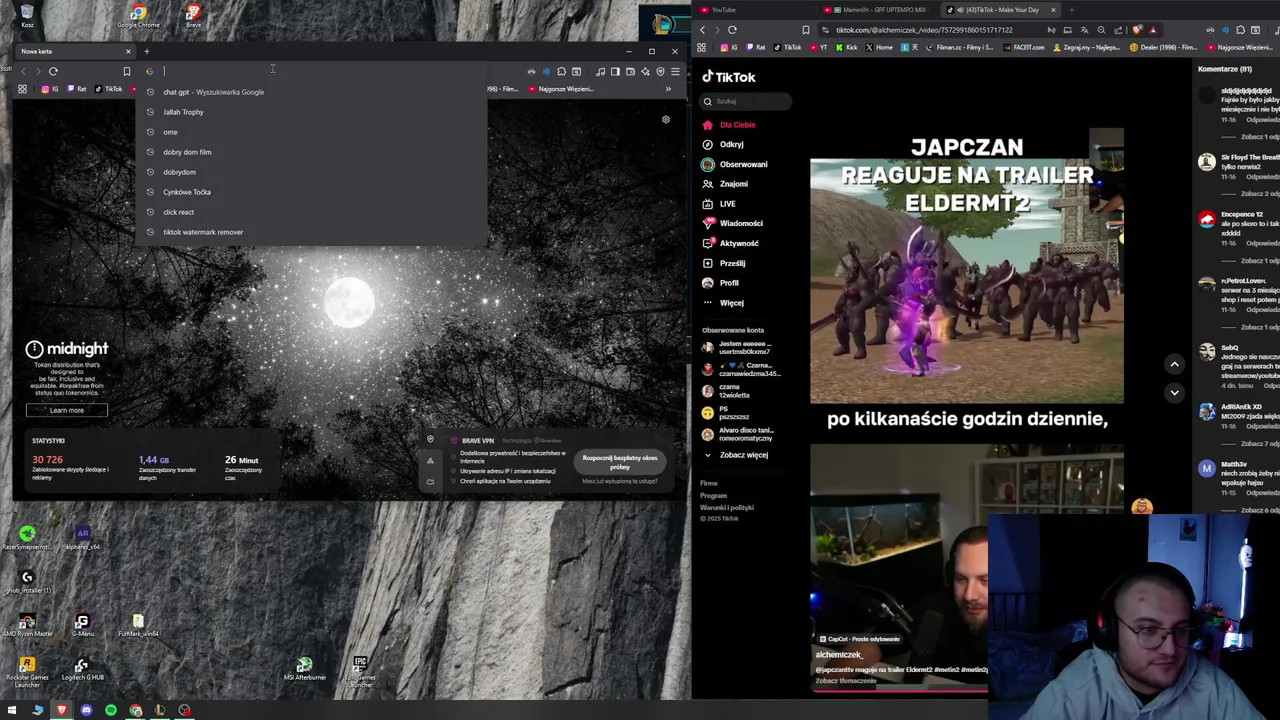Close the TikTok Make Your Day tab

coord(1053,10)
